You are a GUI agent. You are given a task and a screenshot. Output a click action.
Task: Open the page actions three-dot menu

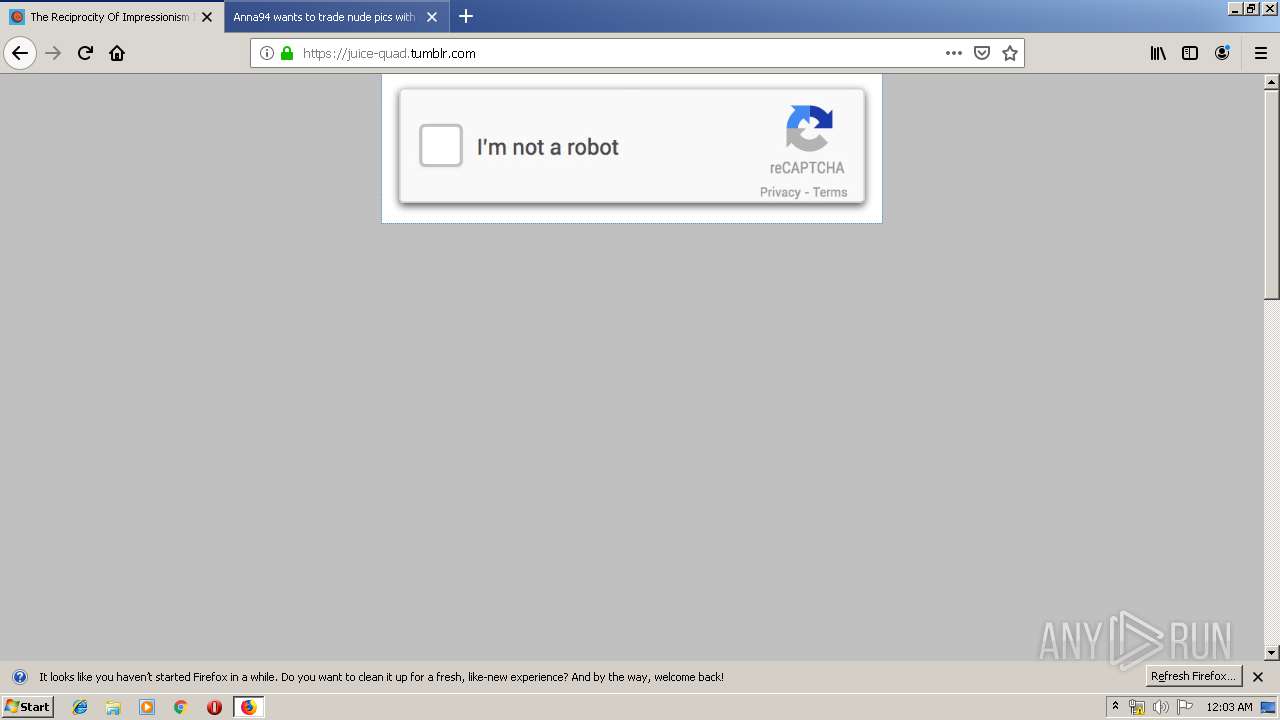pyautogui.click(x=953, y=53)
